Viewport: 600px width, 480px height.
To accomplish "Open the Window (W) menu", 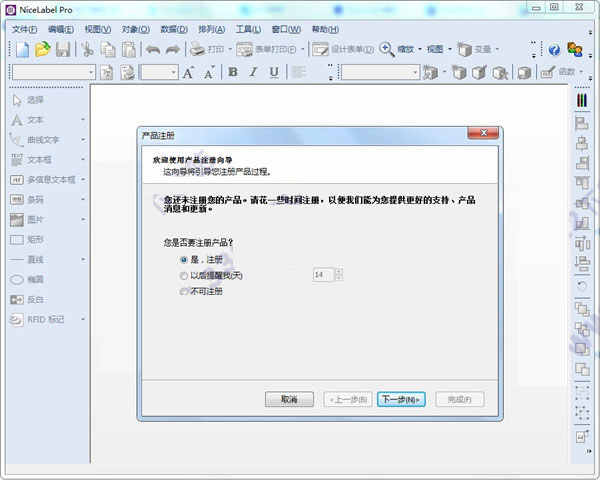I will 286,29.
